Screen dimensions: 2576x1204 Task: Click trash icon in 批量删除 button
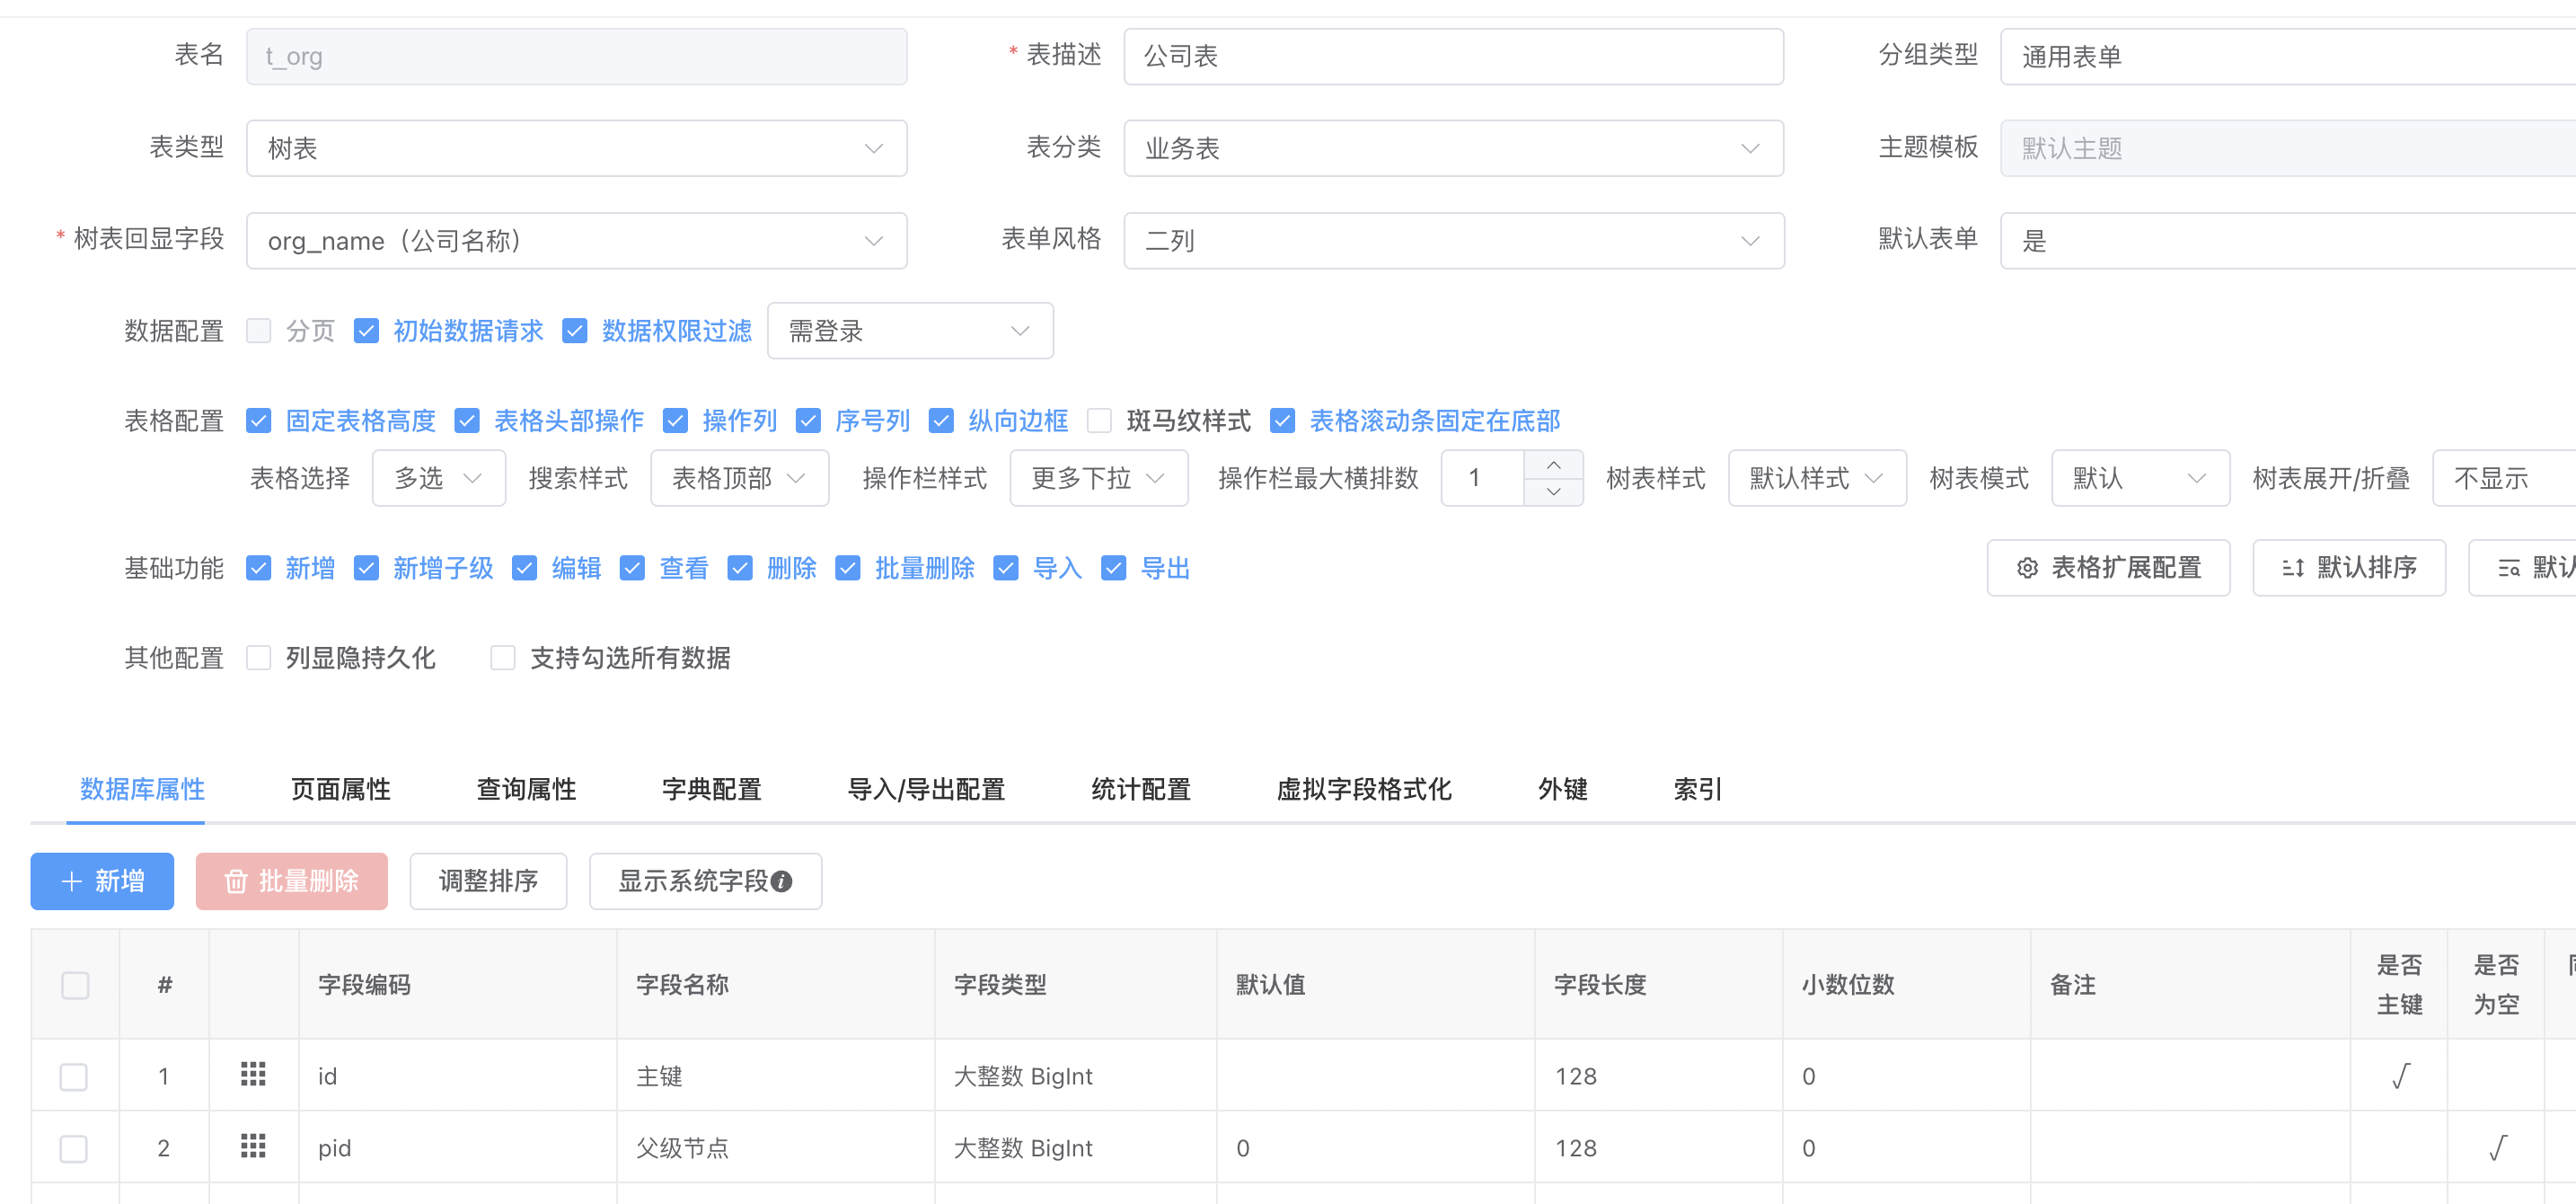(x=235, y=881)
